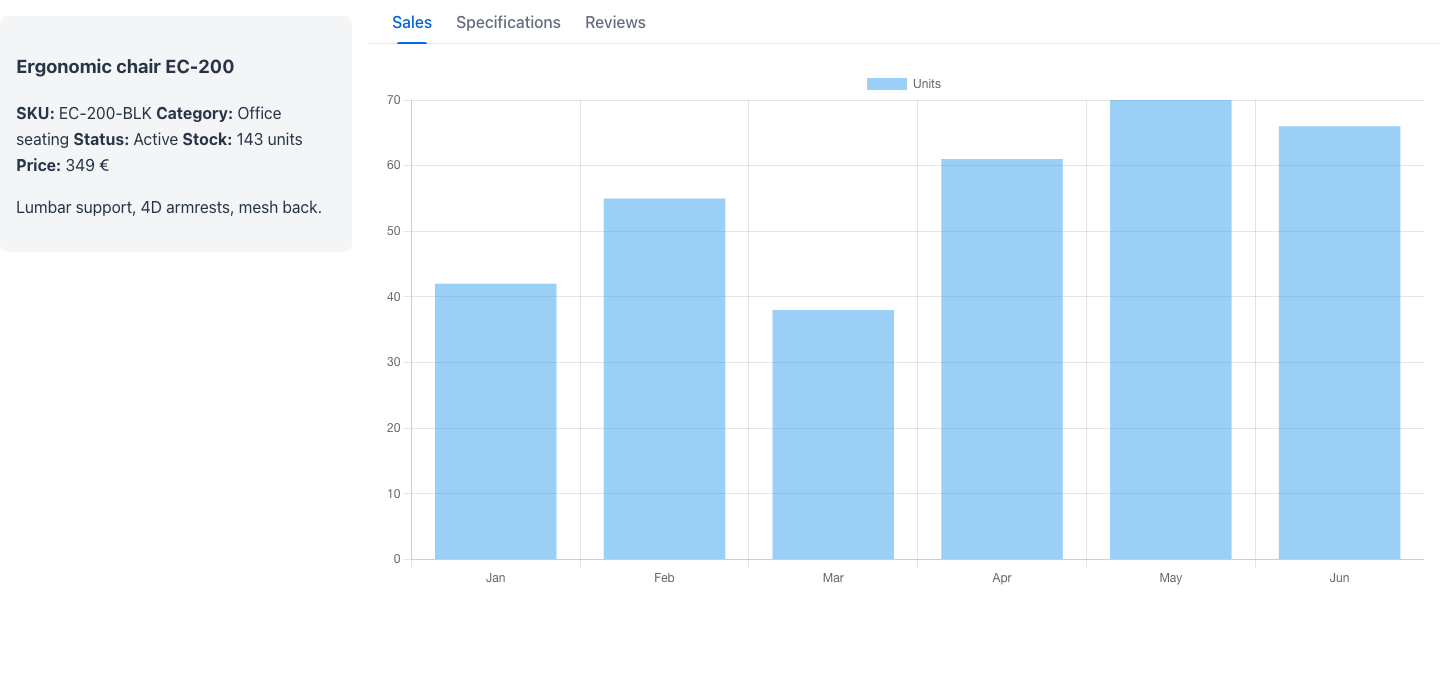Open the Specifications tab
1440x700 pixels.
tap(508, 22)
